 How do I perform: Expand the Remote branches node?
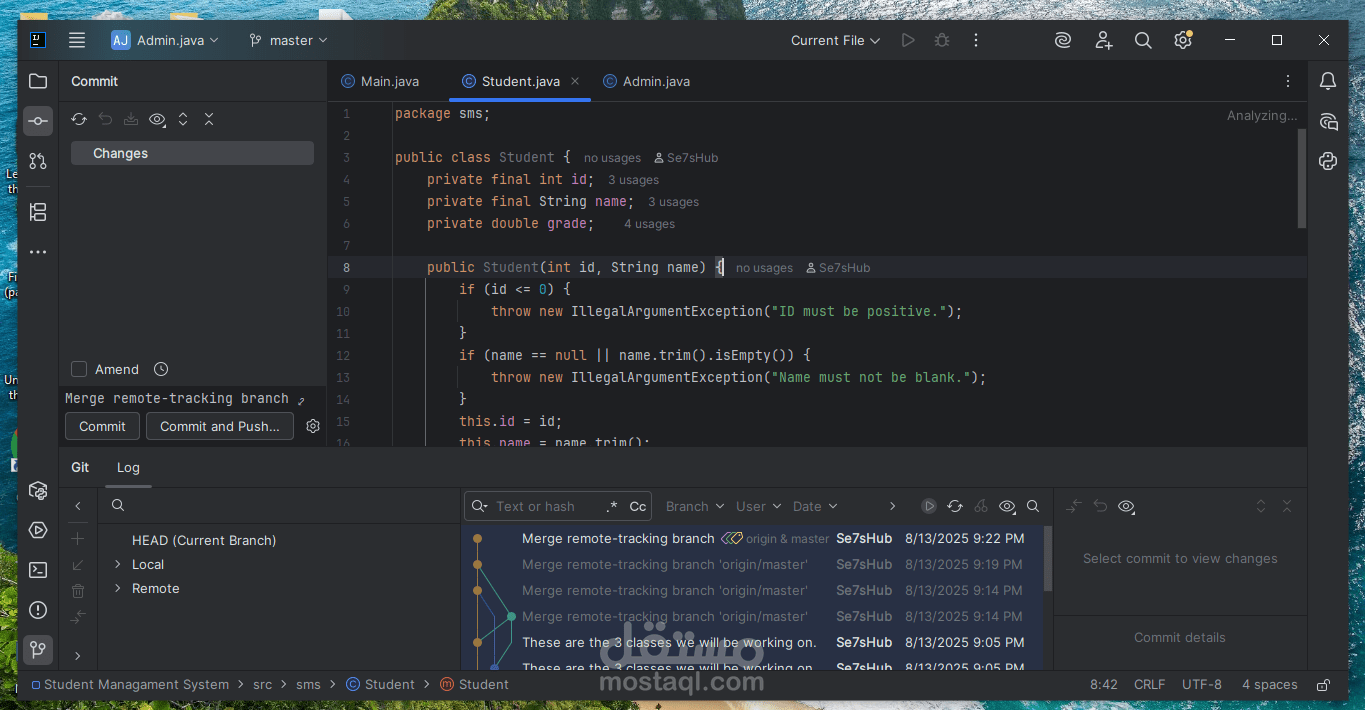[118, 588]
